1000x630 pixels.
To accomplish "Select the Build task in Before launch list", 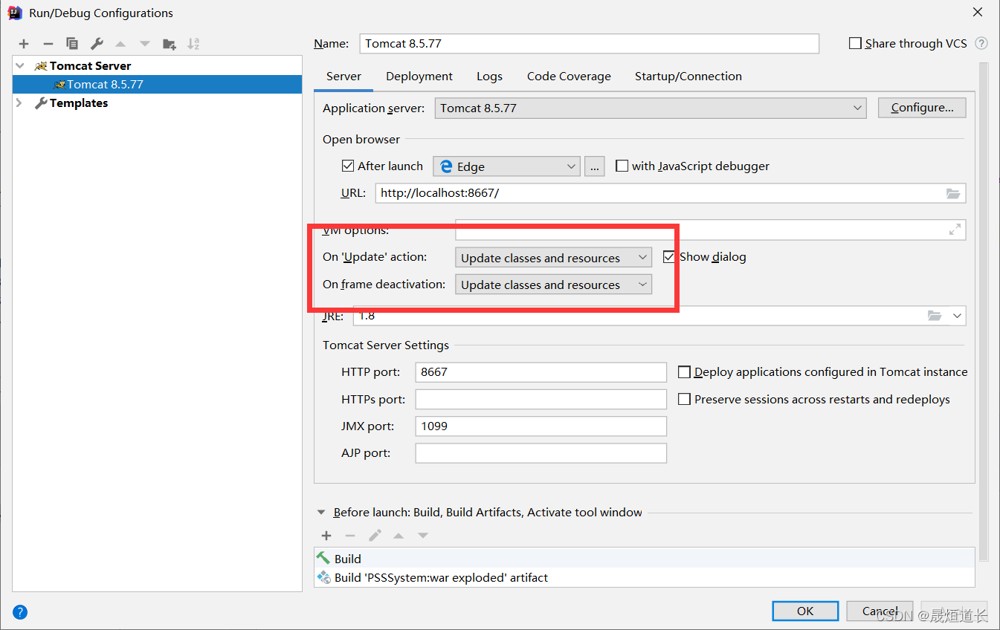I will 644,559.
